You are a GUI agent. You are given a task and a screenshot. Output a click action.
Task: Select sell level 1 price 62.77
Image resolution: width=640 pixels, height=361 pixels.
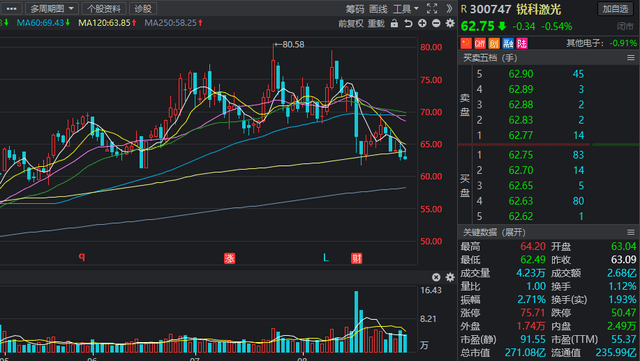coord(521,135)
